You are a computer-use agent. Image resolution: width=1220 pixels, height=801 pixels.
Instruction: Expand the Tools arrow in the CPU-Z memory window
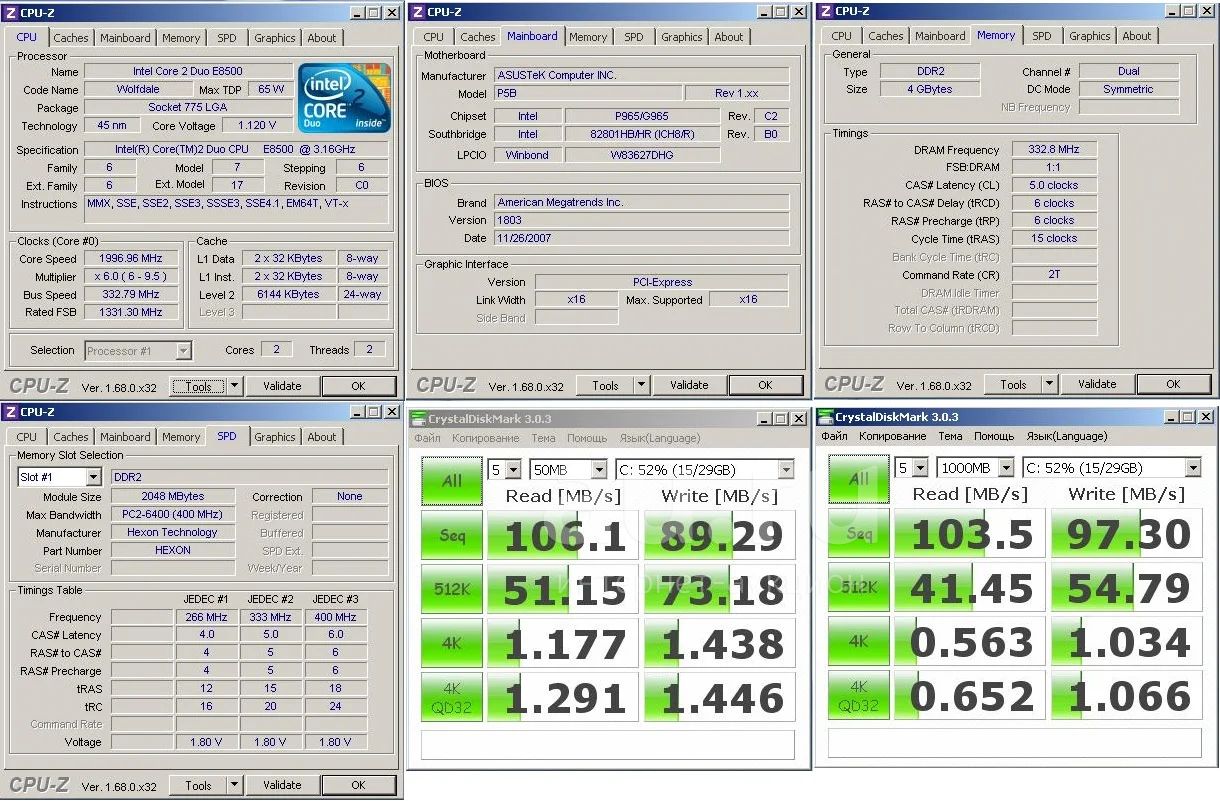(x=1050, y=384)
